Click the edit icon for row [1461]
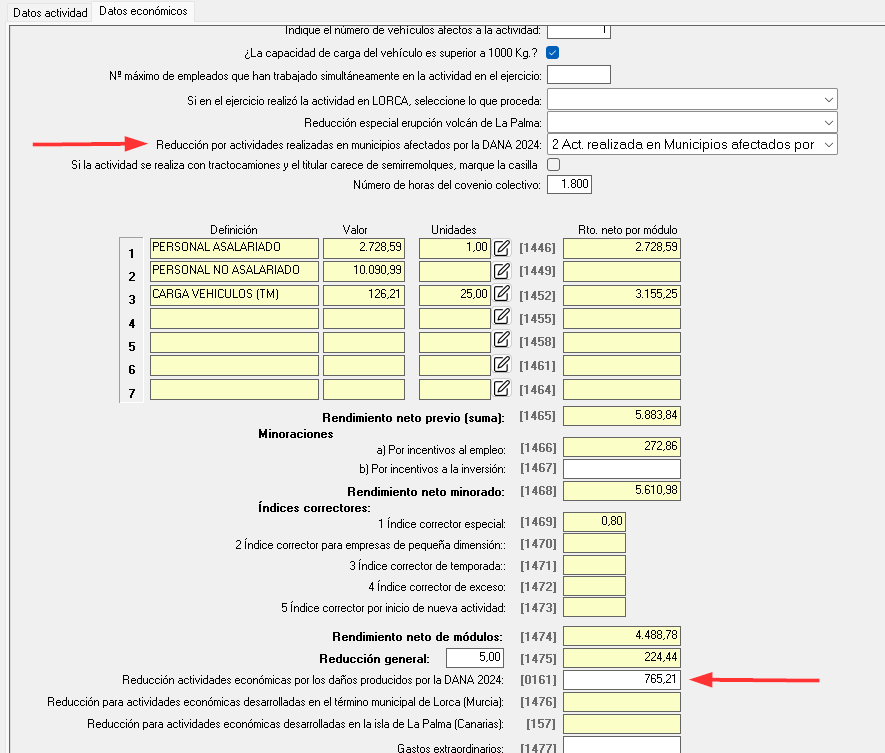The image size is (885, 753). coord(502,364)
